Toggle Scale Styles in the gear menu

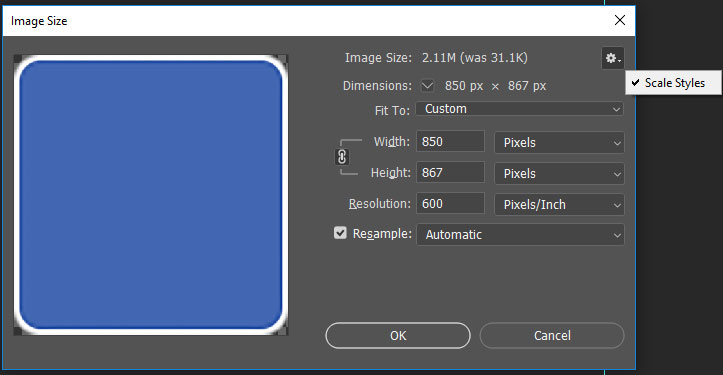pyautogui.click(x=673, y=83)
